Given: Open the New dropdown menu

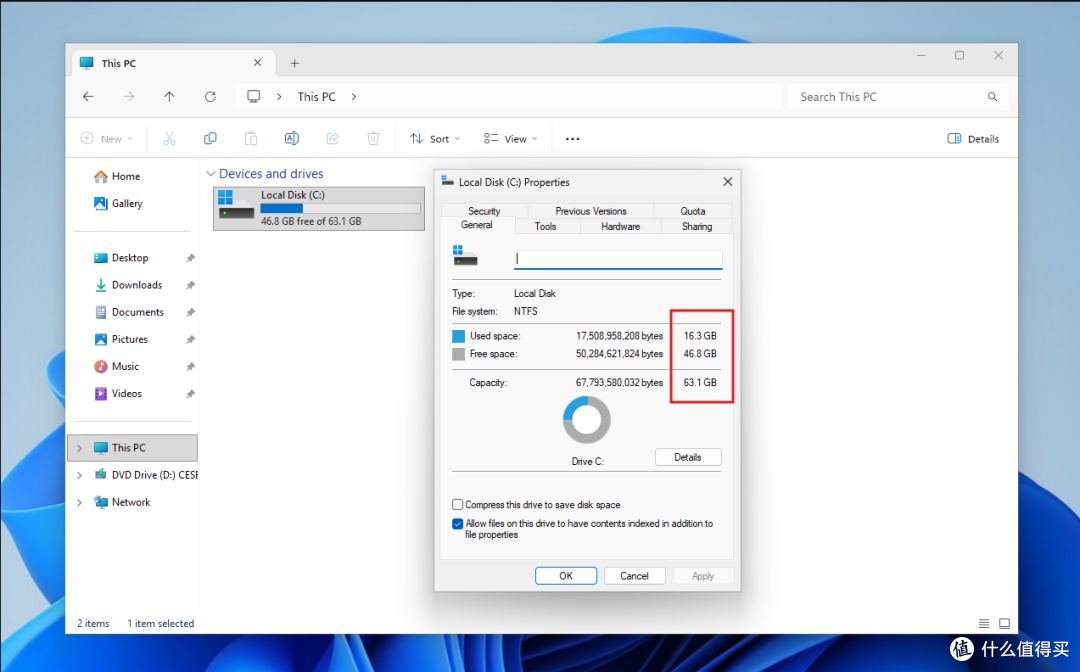Looking at the screenshot, I should [x=106, y=138].
